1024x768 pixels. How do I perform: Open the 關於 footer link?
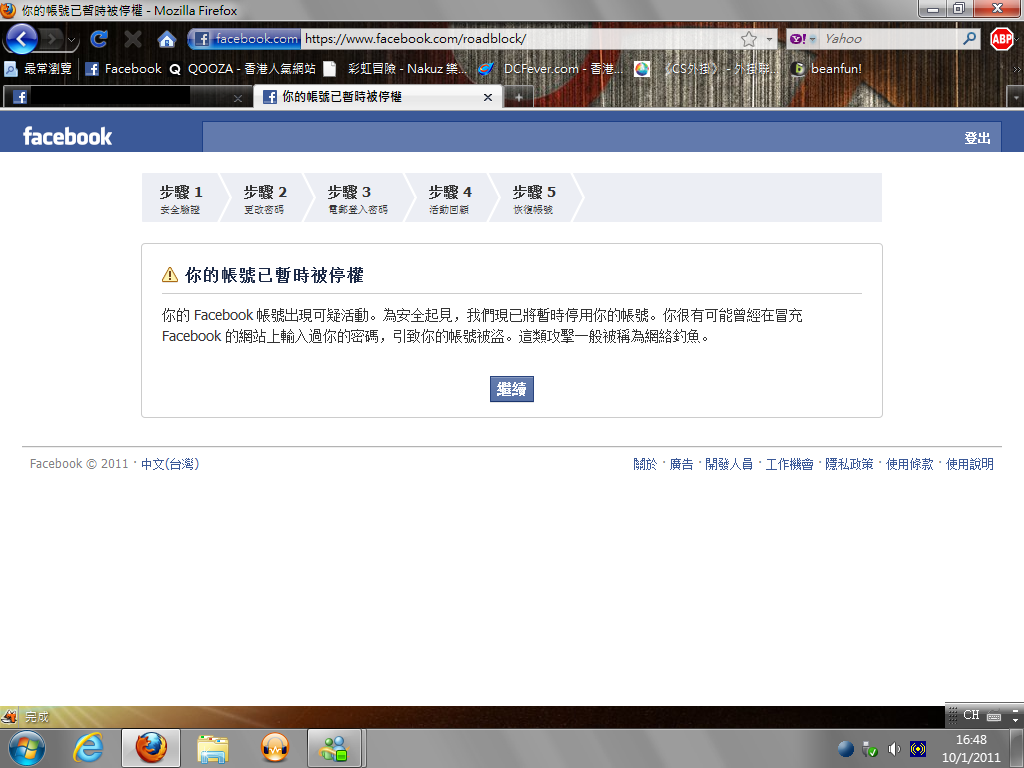click(x=645, y=464)
